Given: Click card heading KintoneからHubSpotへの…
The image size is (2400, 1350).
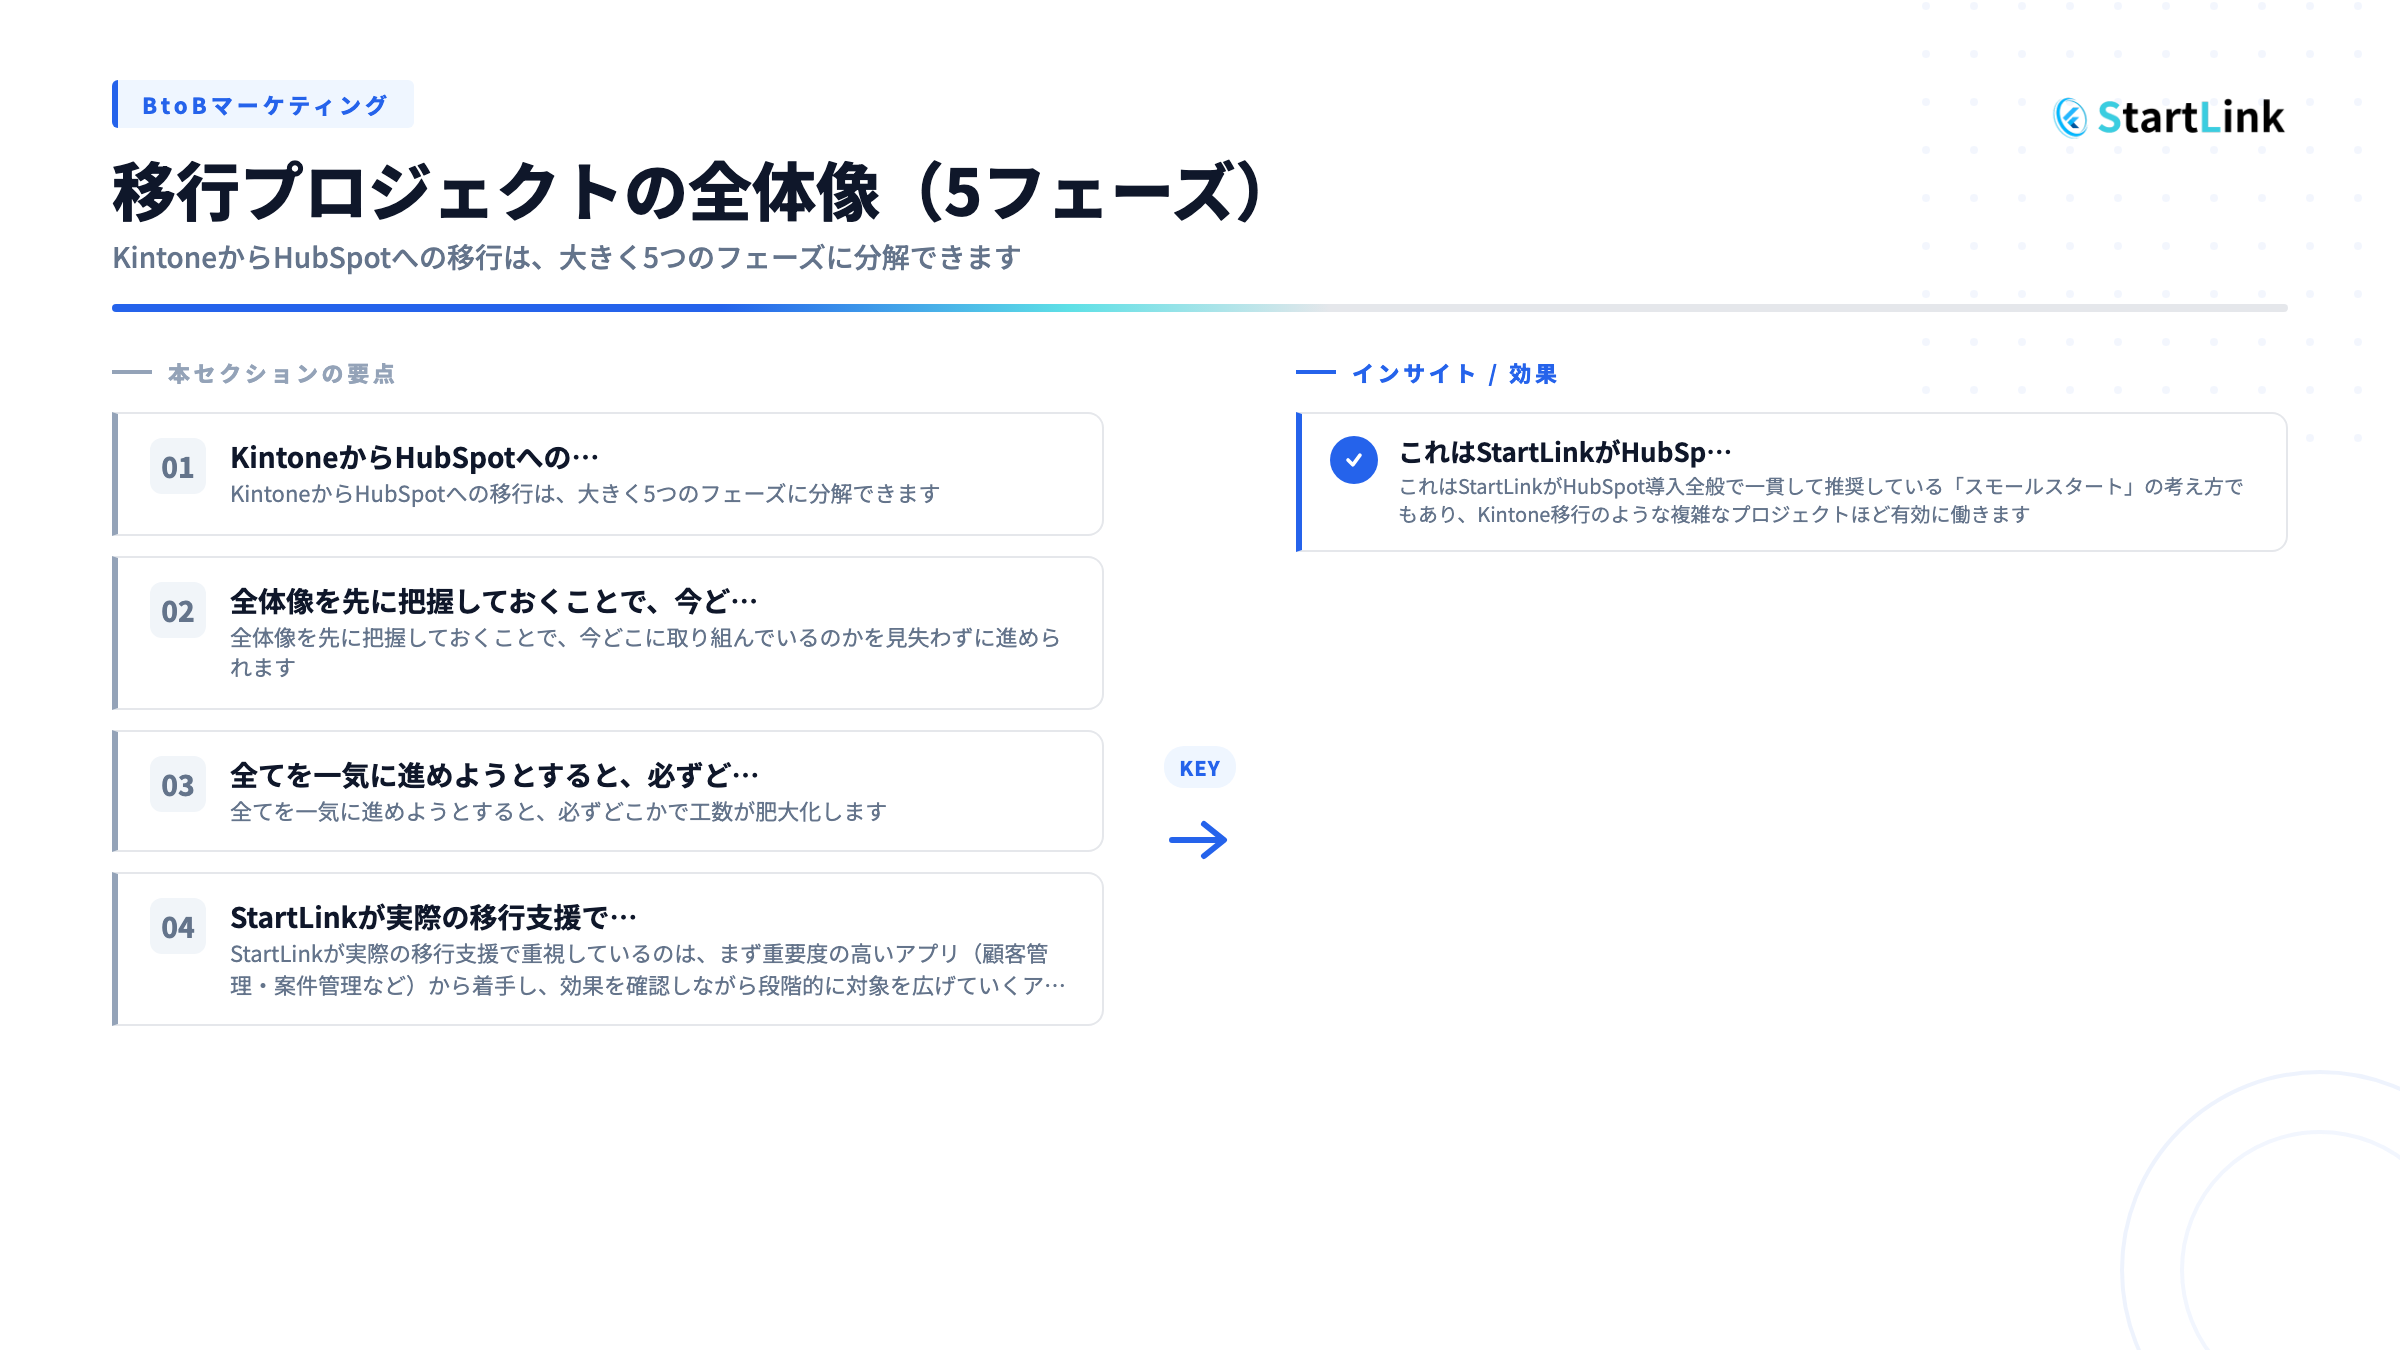Looking at the screenshot, I should coord(414,458).
